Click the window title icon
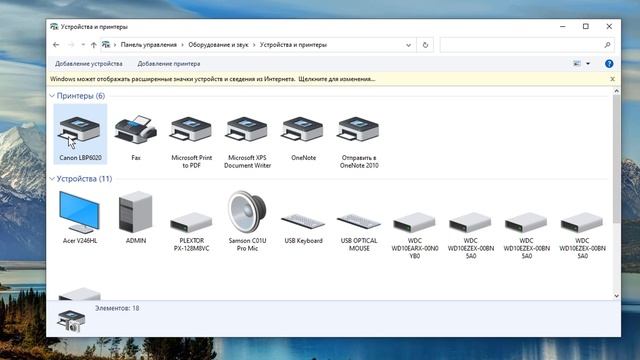This screenshot has height=360, width=640. pyautogui.click(x=54, y=27)
